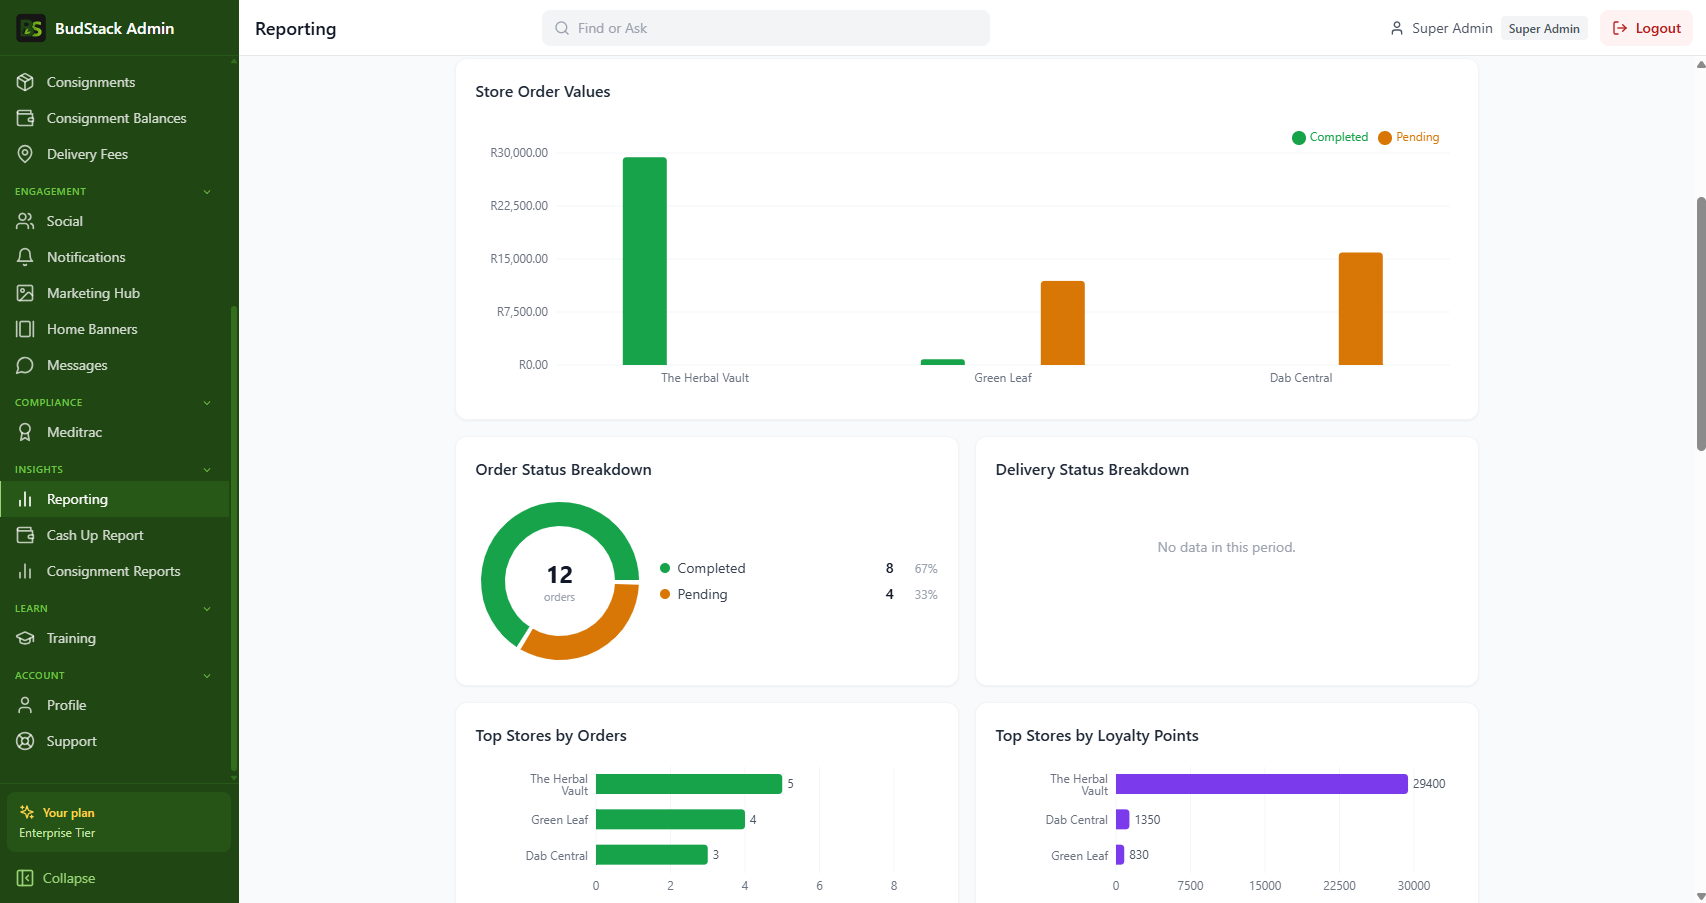Click the main page vertical scrollbar
Image resolution: width=1706 pixels, height=903 pixels.
tap(1701, 324)
